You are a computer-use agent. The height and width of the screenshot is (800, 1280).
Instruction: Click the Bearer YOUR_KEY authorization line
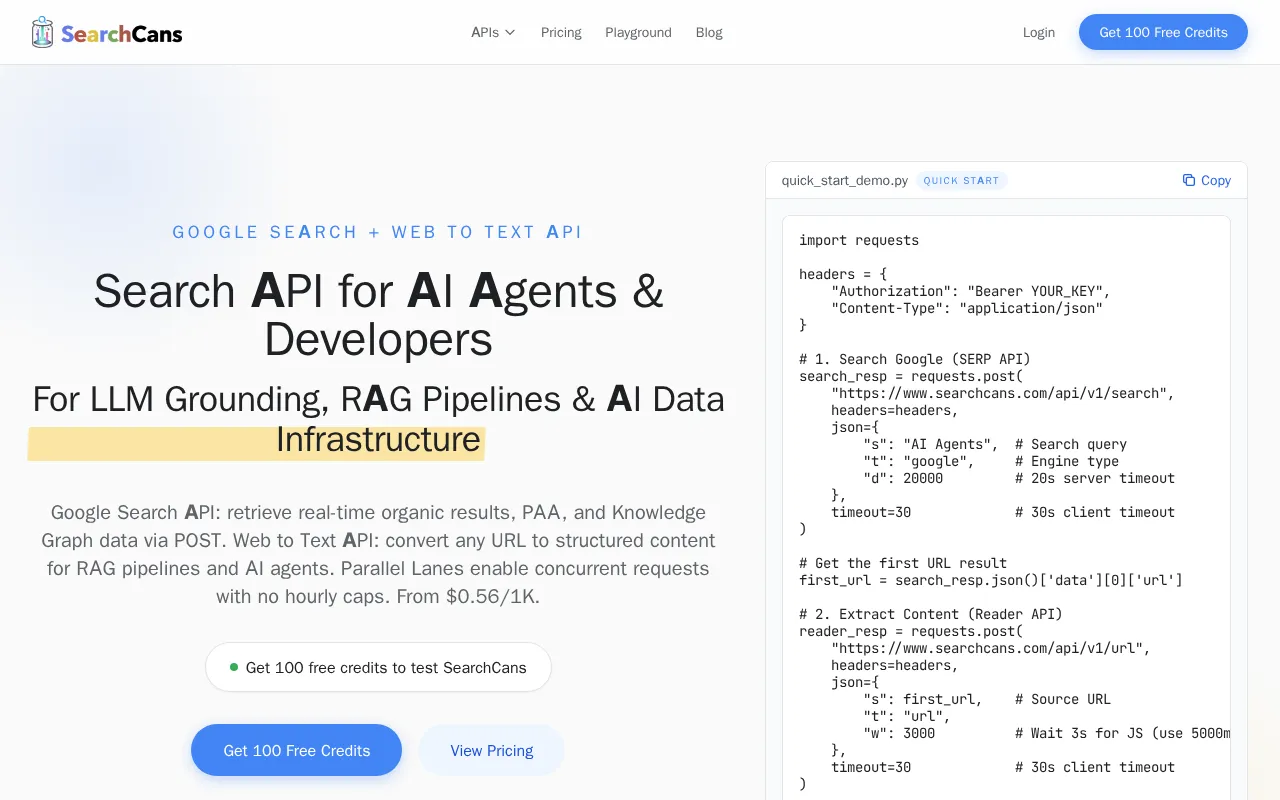(x=971, y=291)
